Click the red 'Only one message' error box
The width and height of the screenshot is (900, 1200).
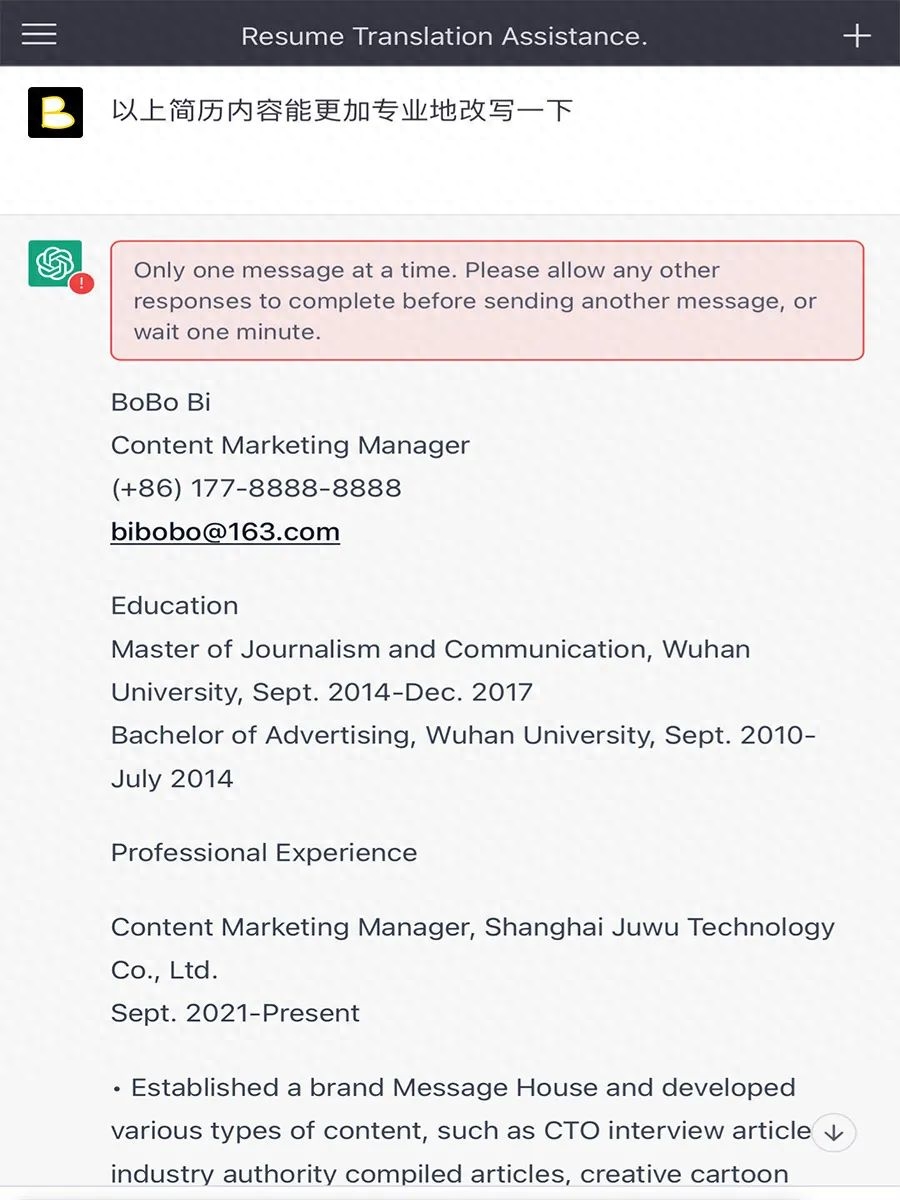point(487,300)
